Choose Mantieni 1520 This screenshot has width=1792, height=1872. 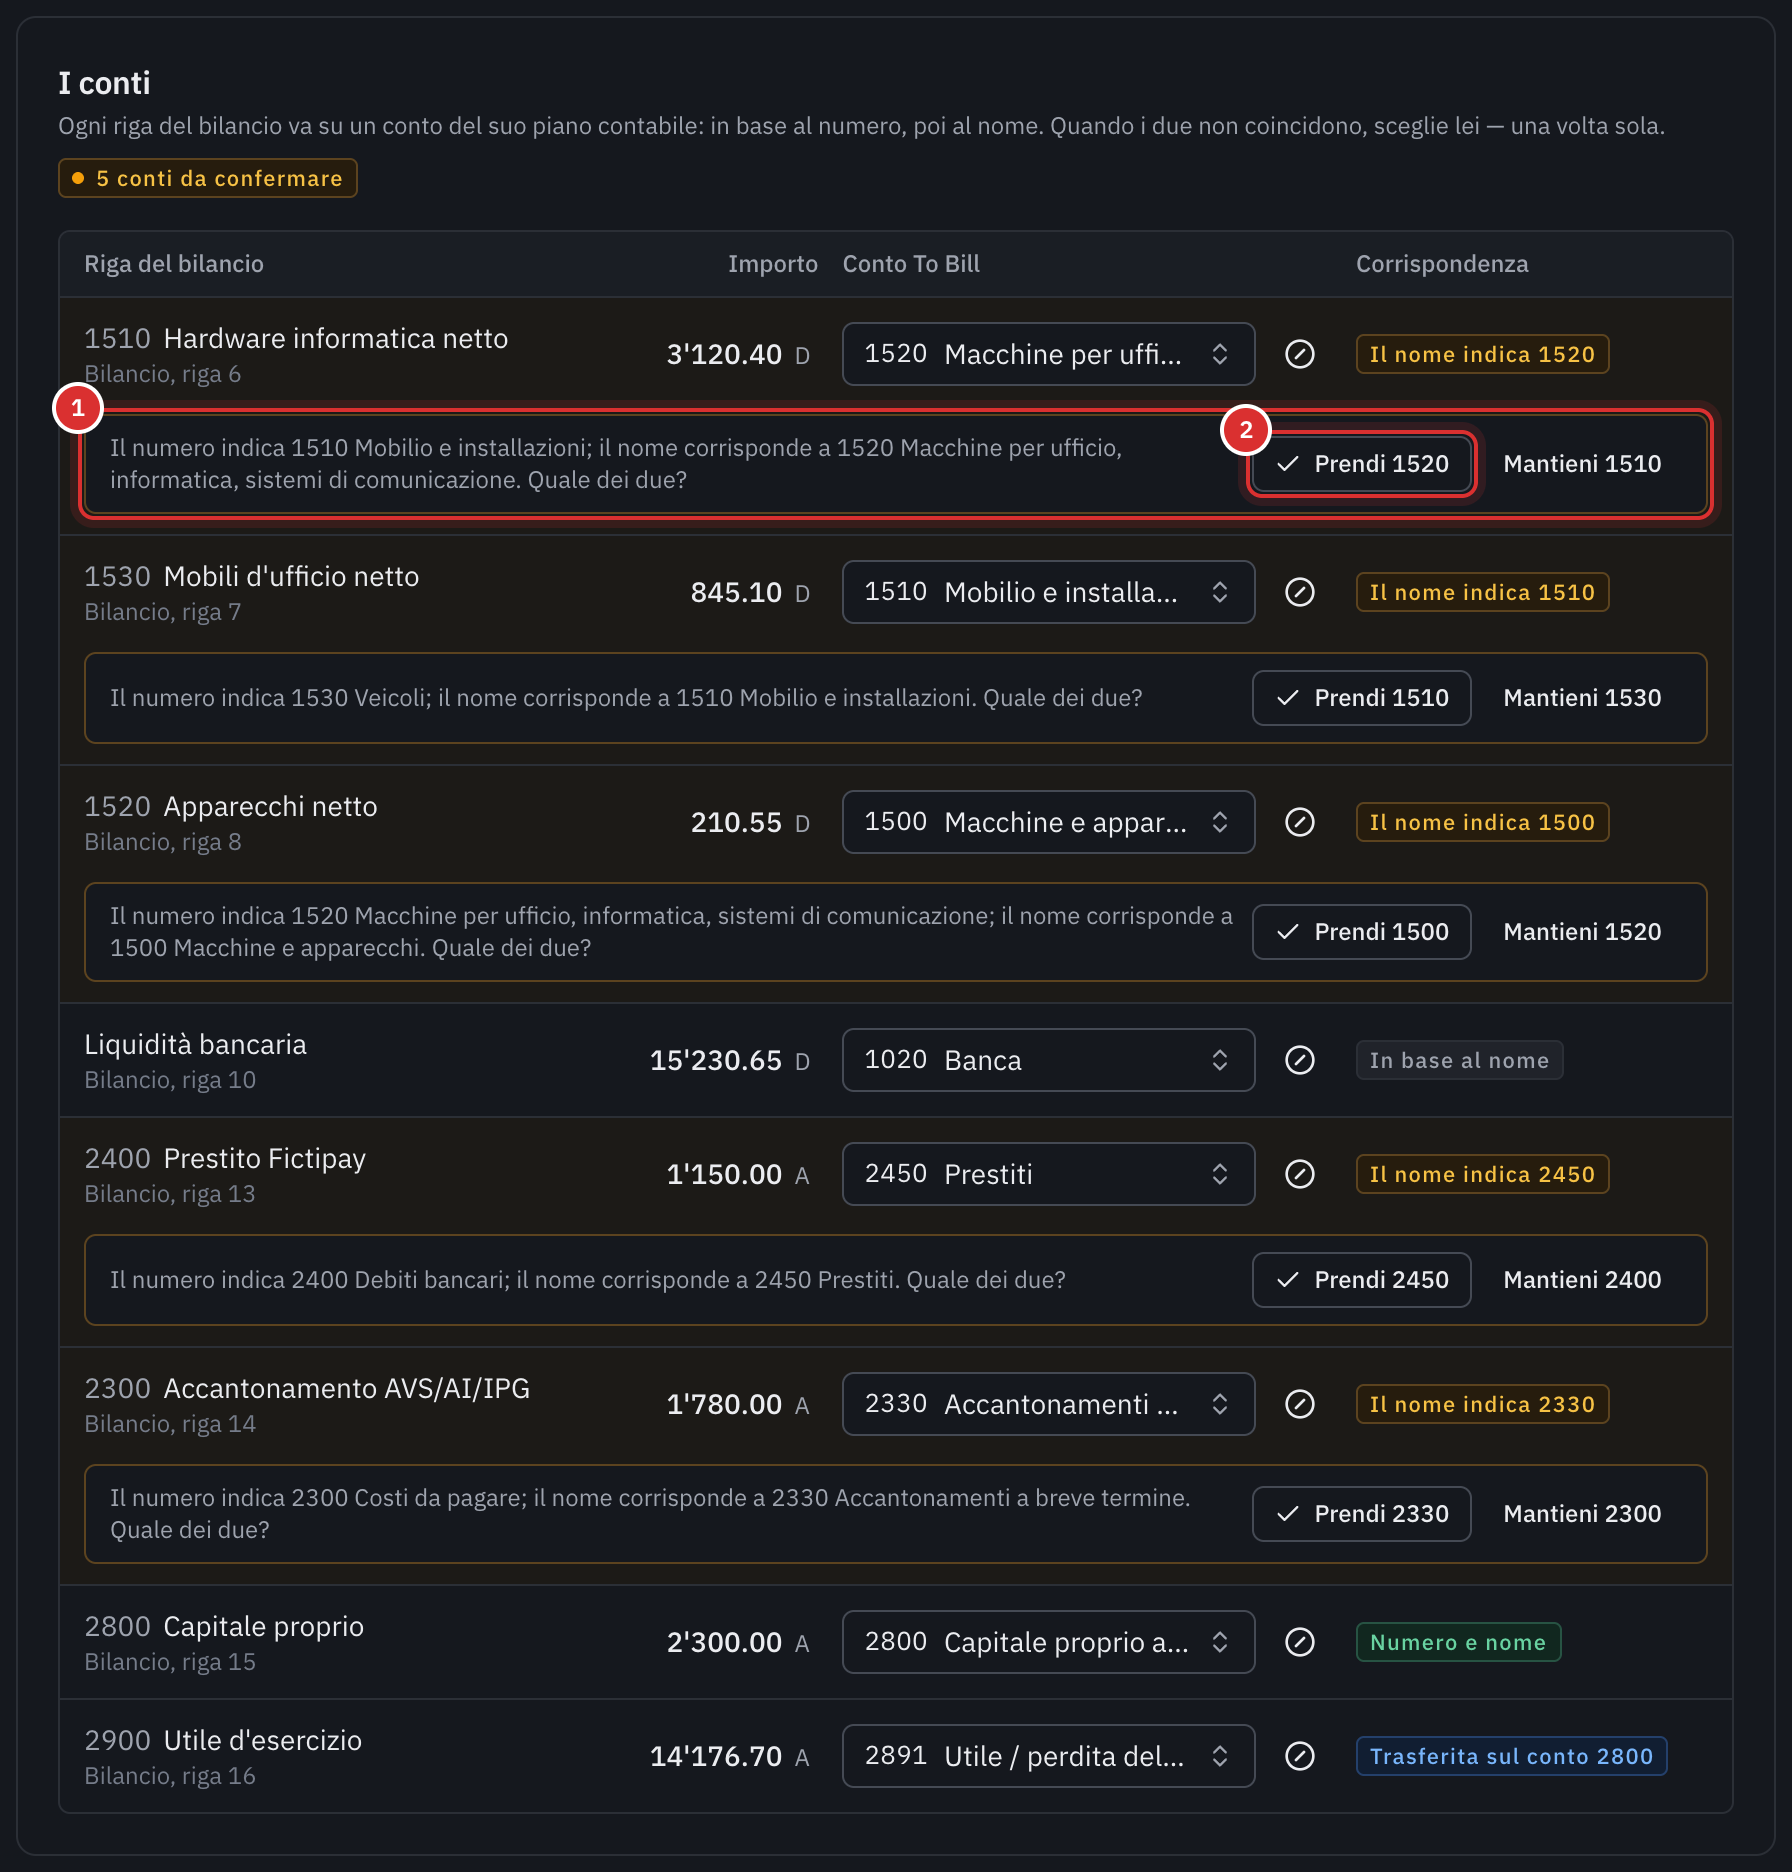[x=1582, y=932]
